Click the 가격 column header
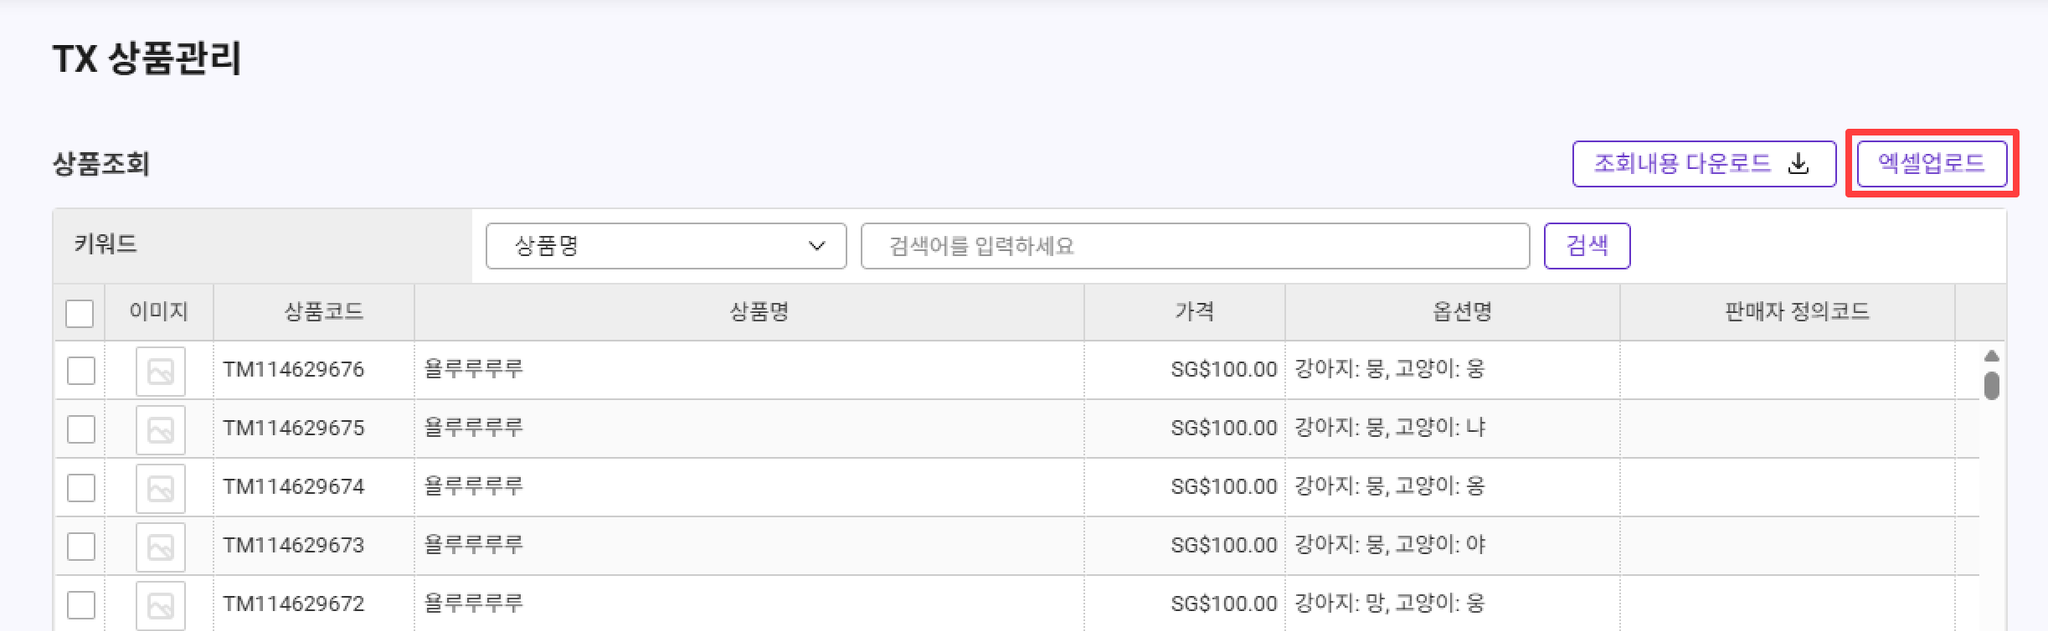Screen dimensions: 2048x631 (x=1194, y=312)
